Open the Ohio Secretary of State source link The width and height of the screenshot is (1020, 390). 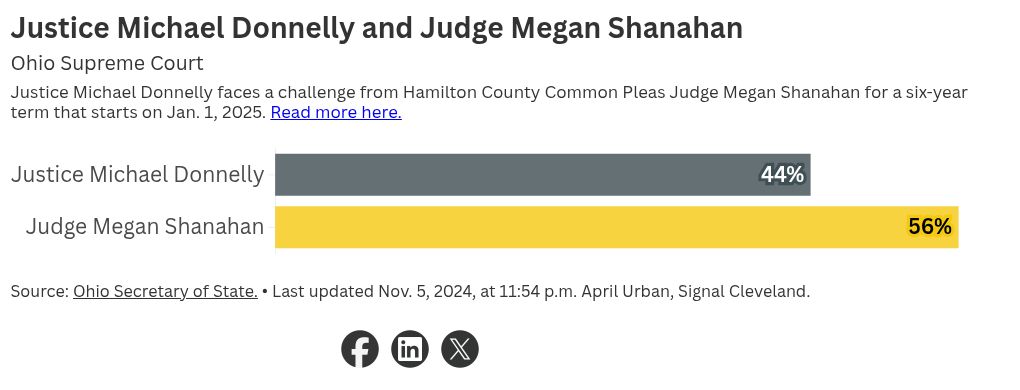pyautogui.click(x=165, y=291)
